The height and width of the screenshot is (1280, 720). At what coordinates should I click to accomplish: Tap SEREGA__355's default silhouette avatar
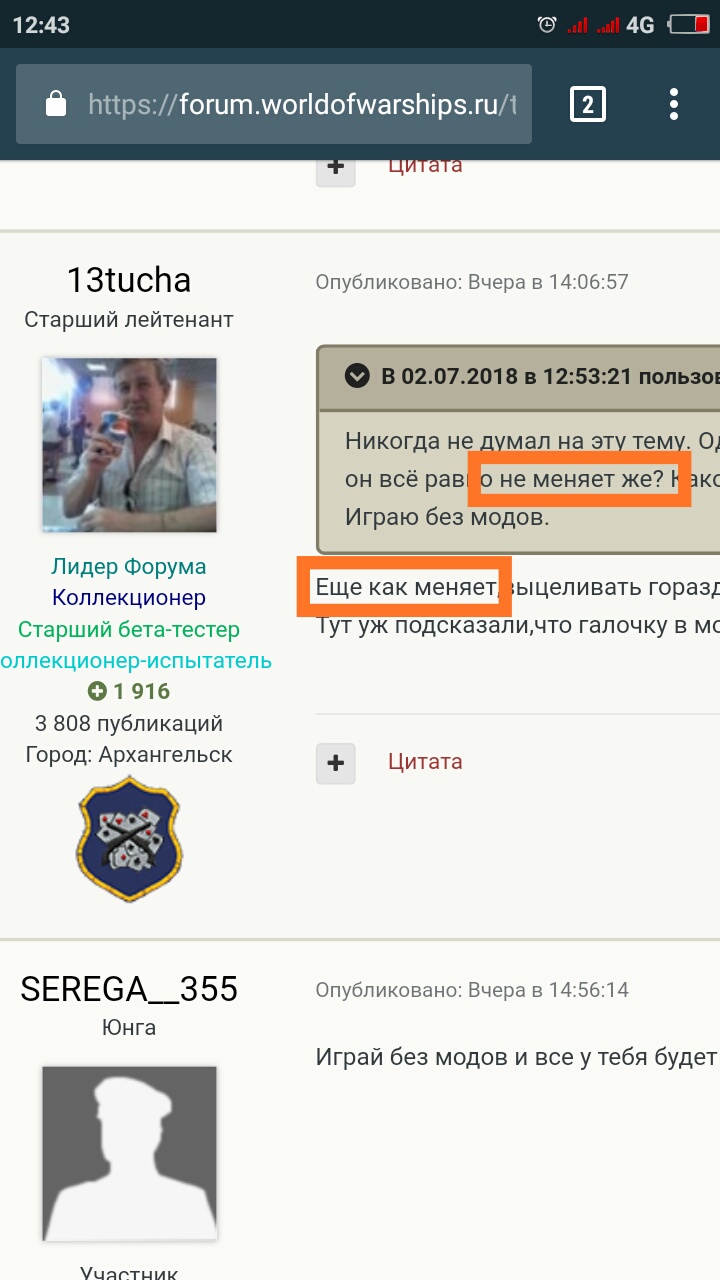click(x=129, y=1153)
